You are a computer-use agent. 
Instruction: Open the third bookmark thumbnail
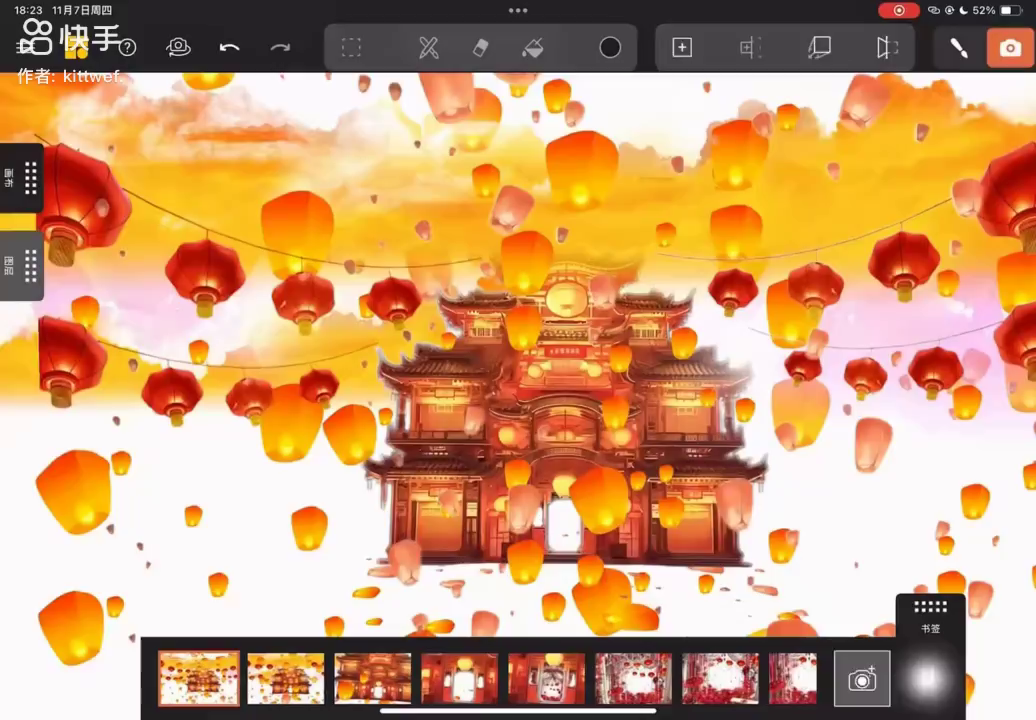(373, 678)
